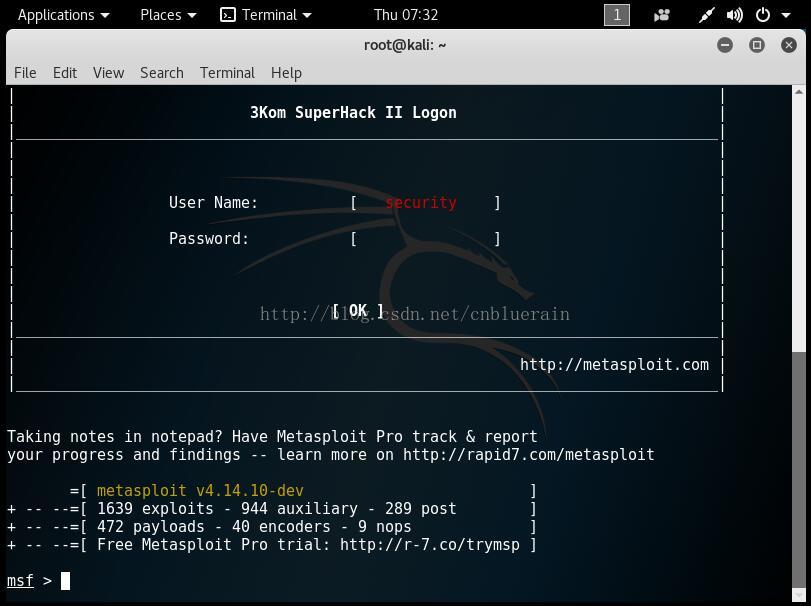Click the http://metasploit.com text

pos(614,365)
